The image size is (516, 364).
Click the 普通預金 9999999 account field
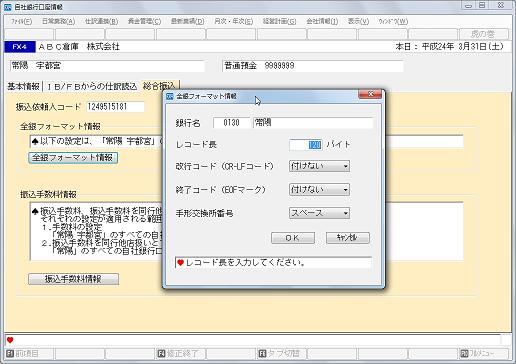[313, 66]
